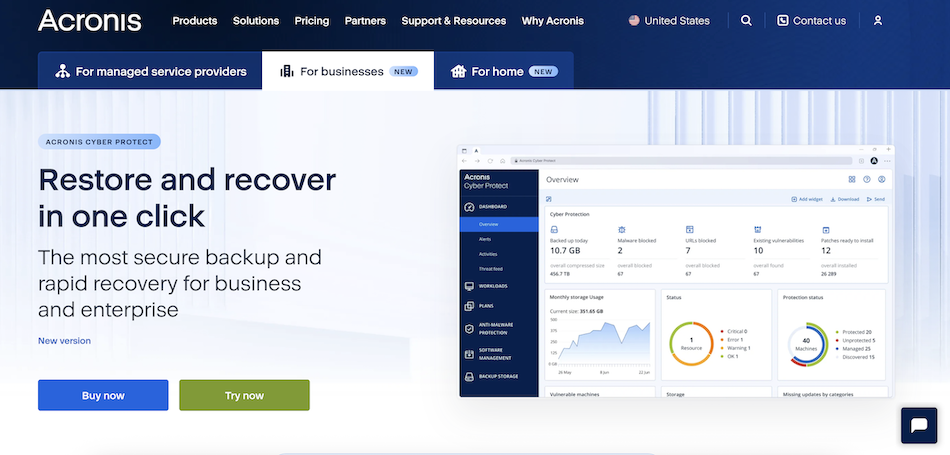The width and height of the screenshot is (950, 455).
Task: Open the user account icon
Action: pos(877,21)
